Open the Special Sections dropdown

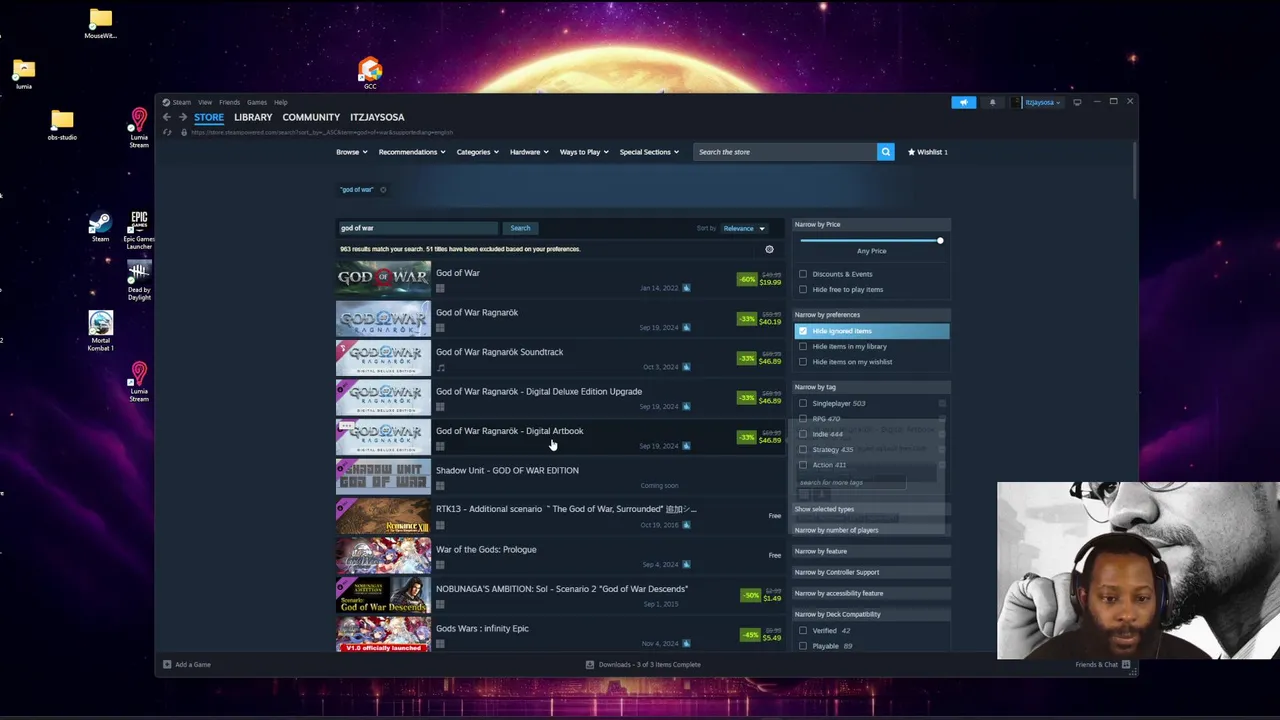point(649,152)
